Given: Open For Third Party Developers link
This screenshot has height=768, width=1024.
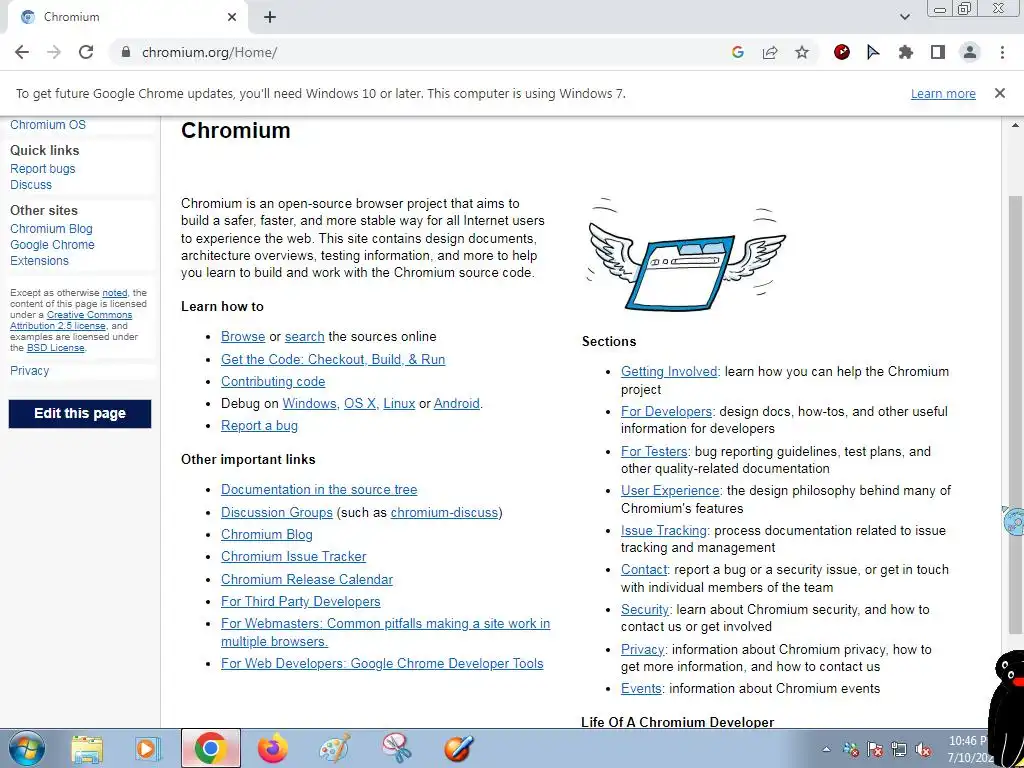Looking at the screenshot, I should click(300, 601).
